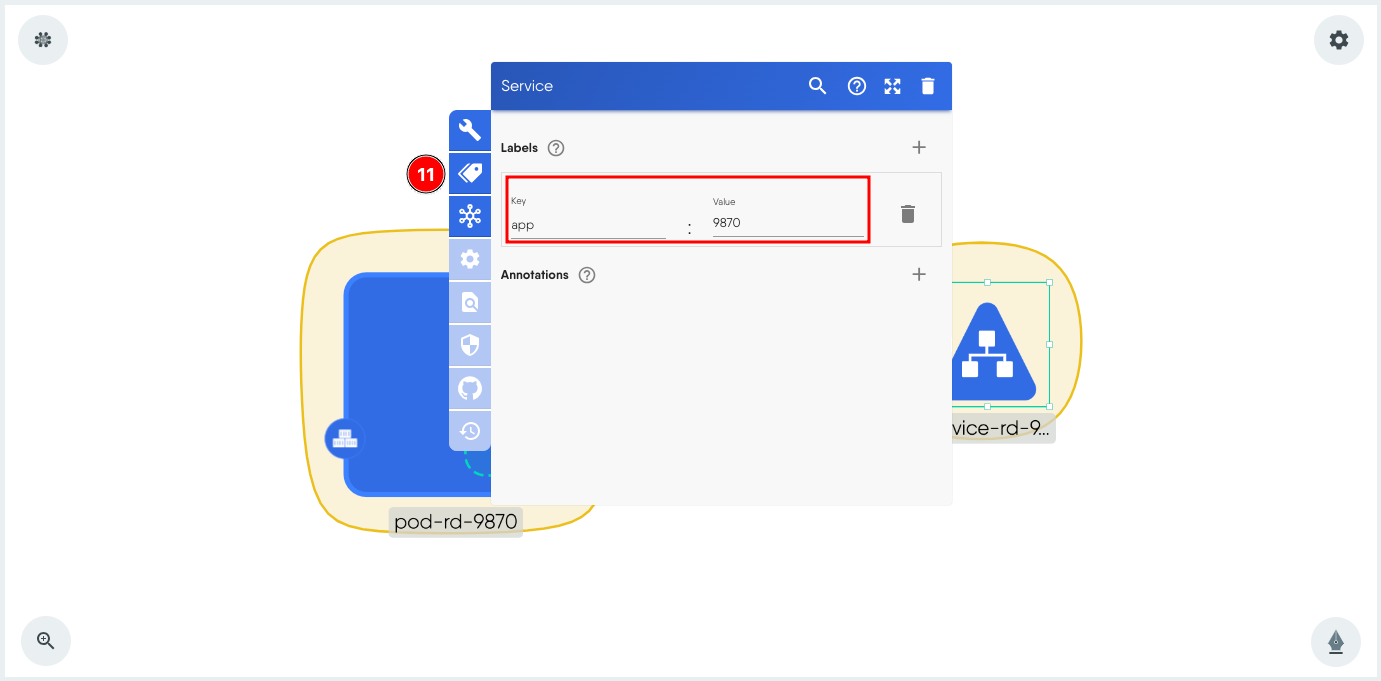Toggle fullscreen for the Service panel

pos(893,86)
